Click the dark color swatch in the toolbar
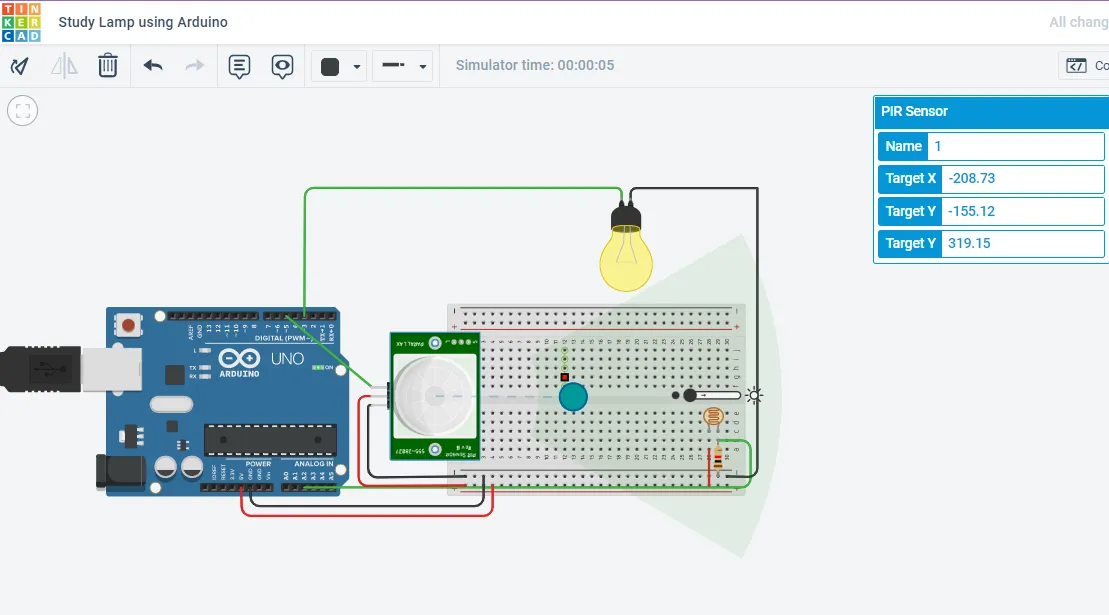Viewport: 1109px width, 615px height. click(331, 65)
